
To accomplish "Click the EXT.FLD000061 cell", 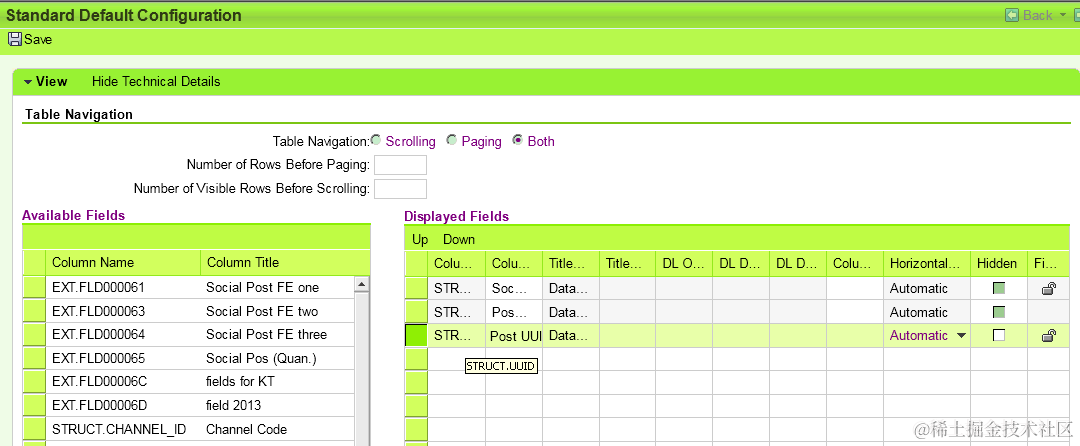I will [123, 288].
